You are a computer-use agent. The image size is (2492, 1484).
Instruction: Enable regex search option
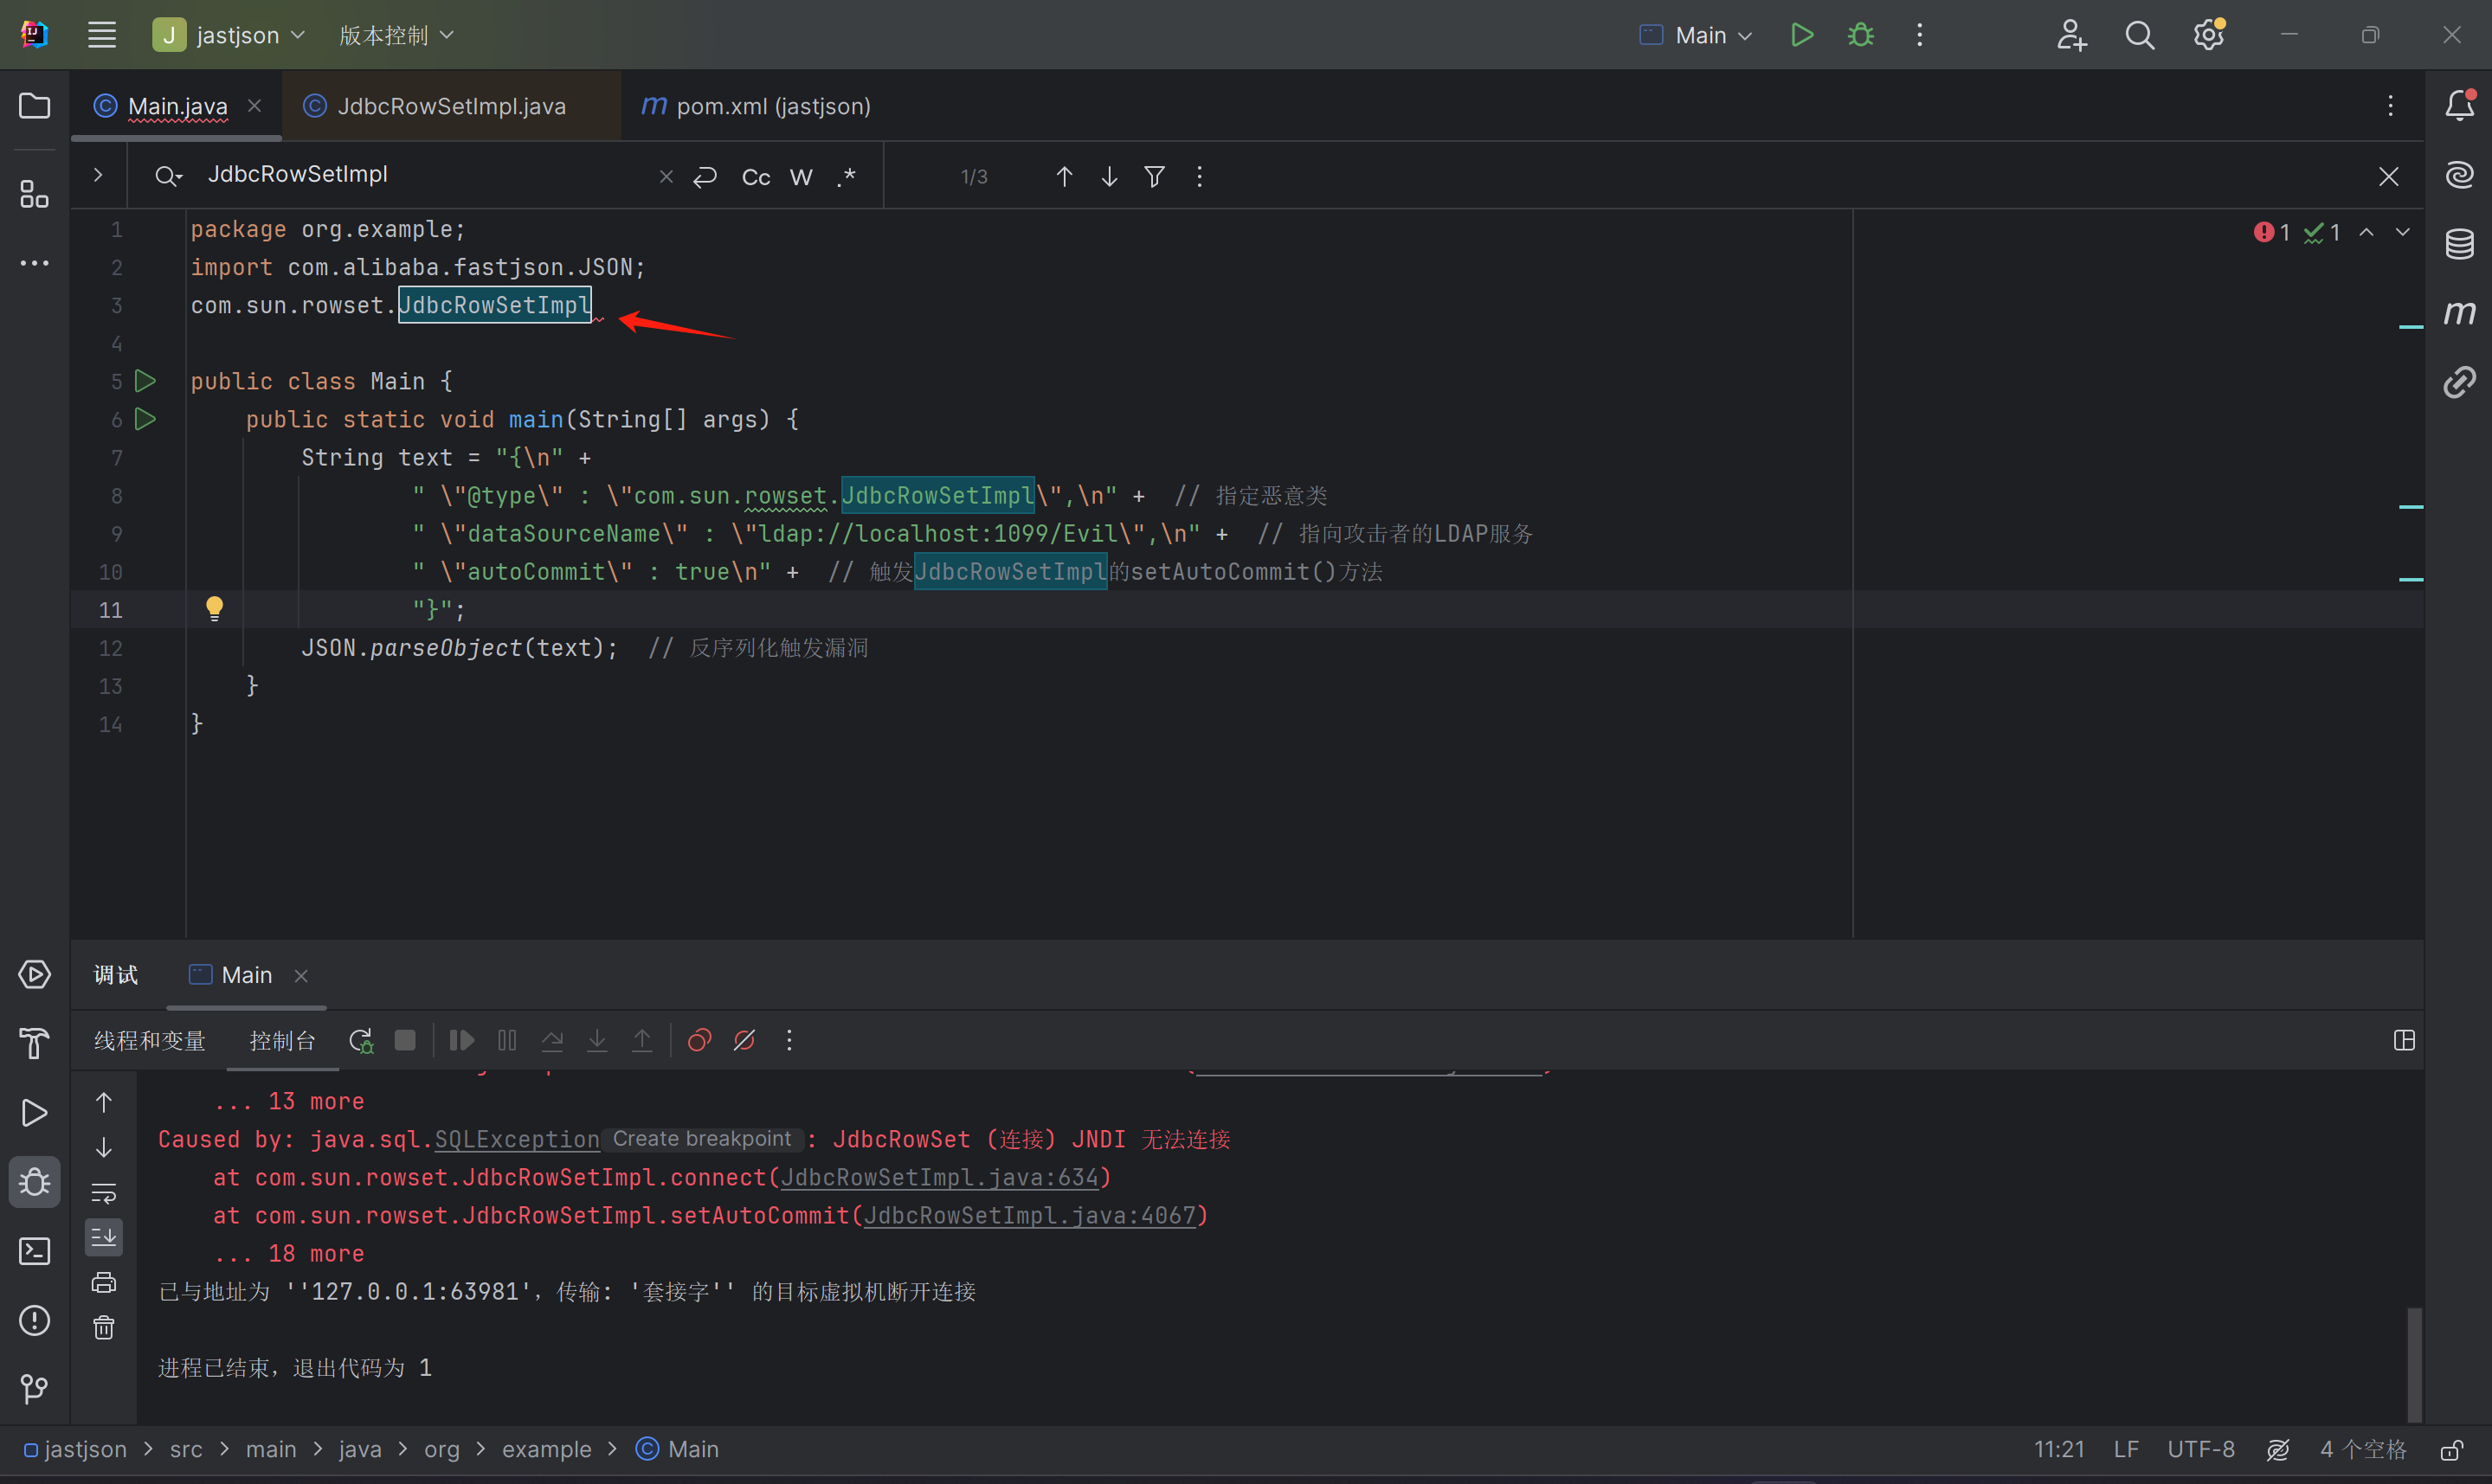coord(846,177)
